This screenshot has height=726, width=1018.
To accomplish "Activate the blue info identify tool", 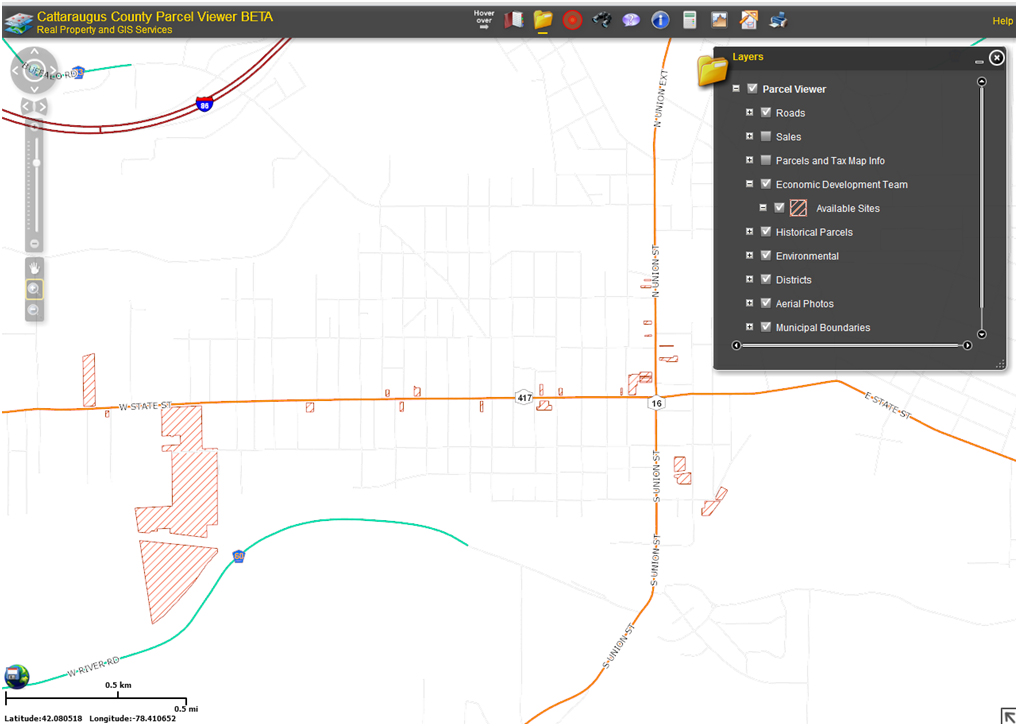I will pyautogui.click(x=660, y=20).
